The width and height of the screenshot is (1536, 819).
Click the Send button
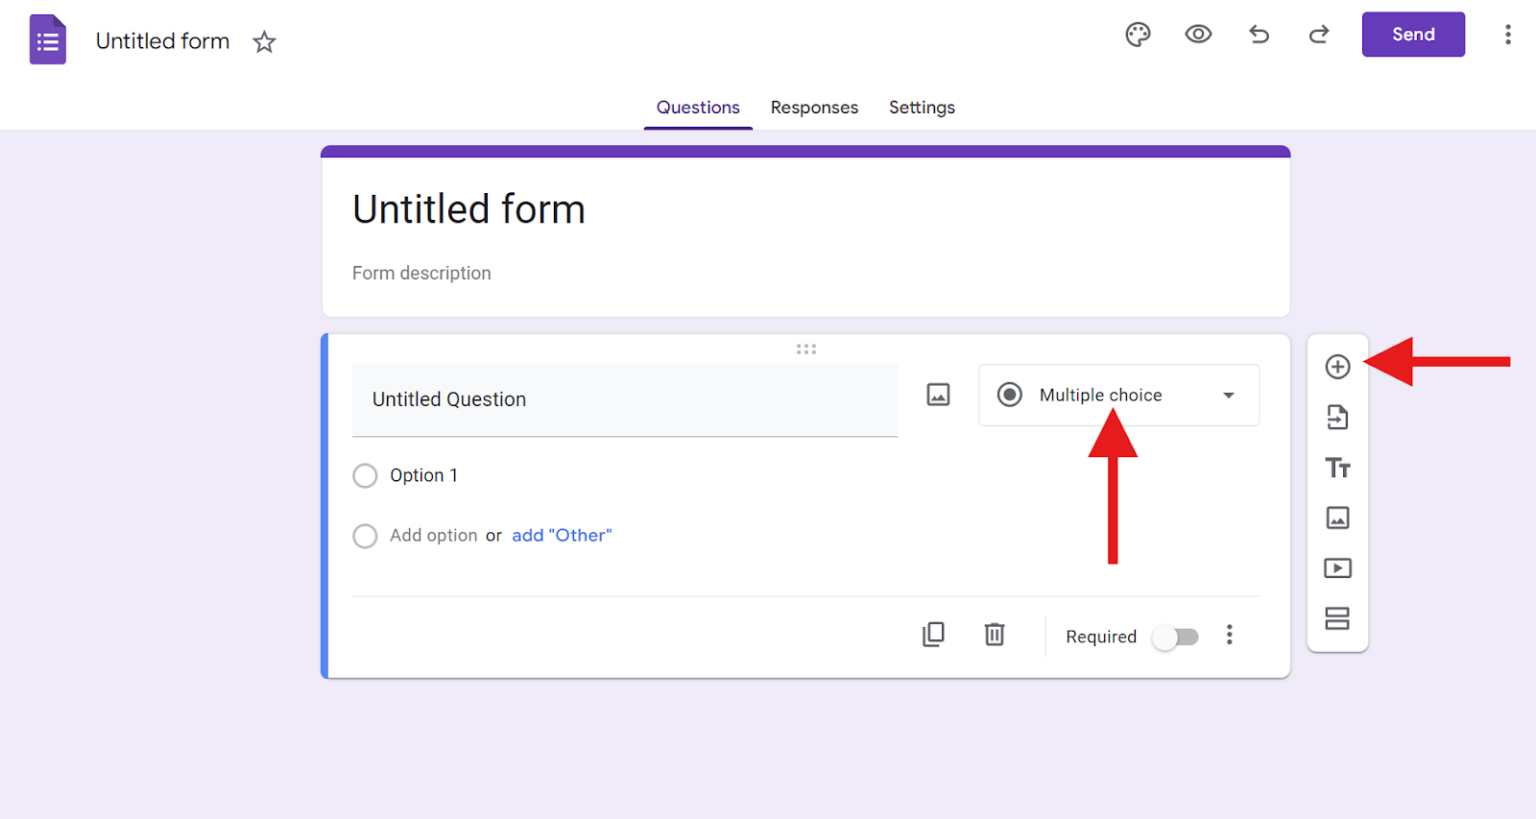(1413, 33)
